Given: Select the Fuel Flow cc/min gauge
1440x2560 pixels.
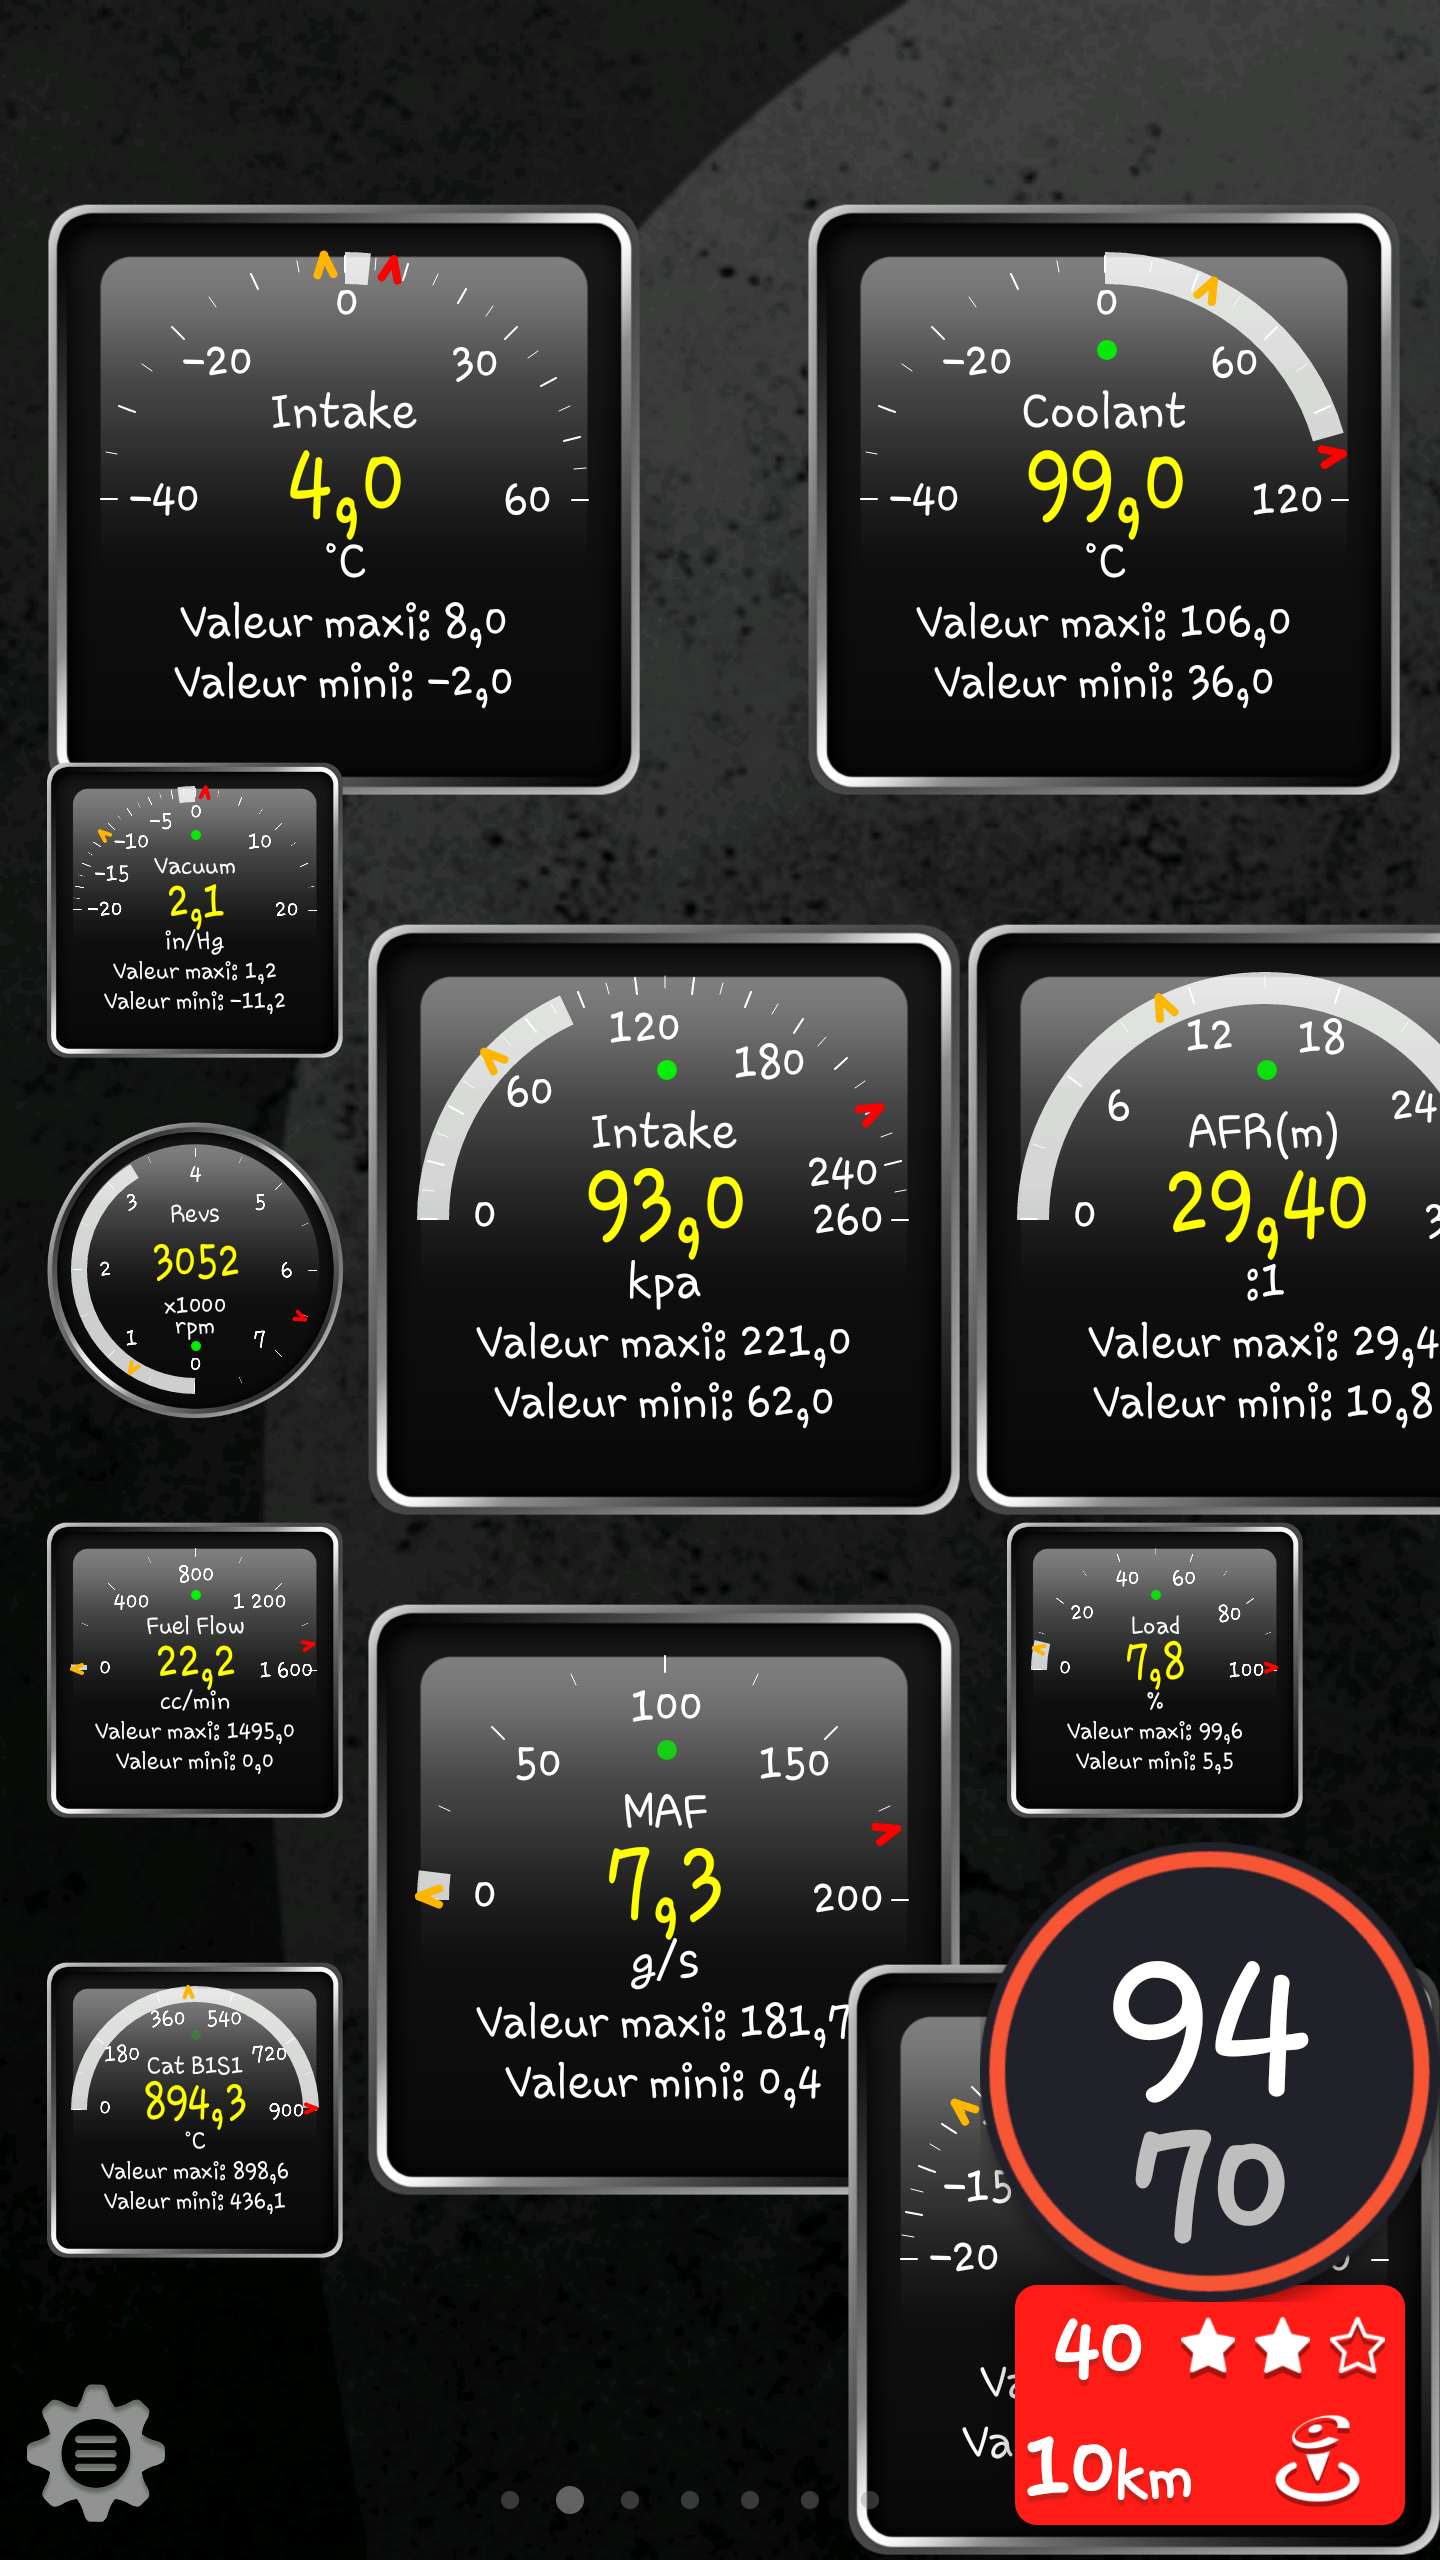Looking at the screenshot, I should point(196,1670).
